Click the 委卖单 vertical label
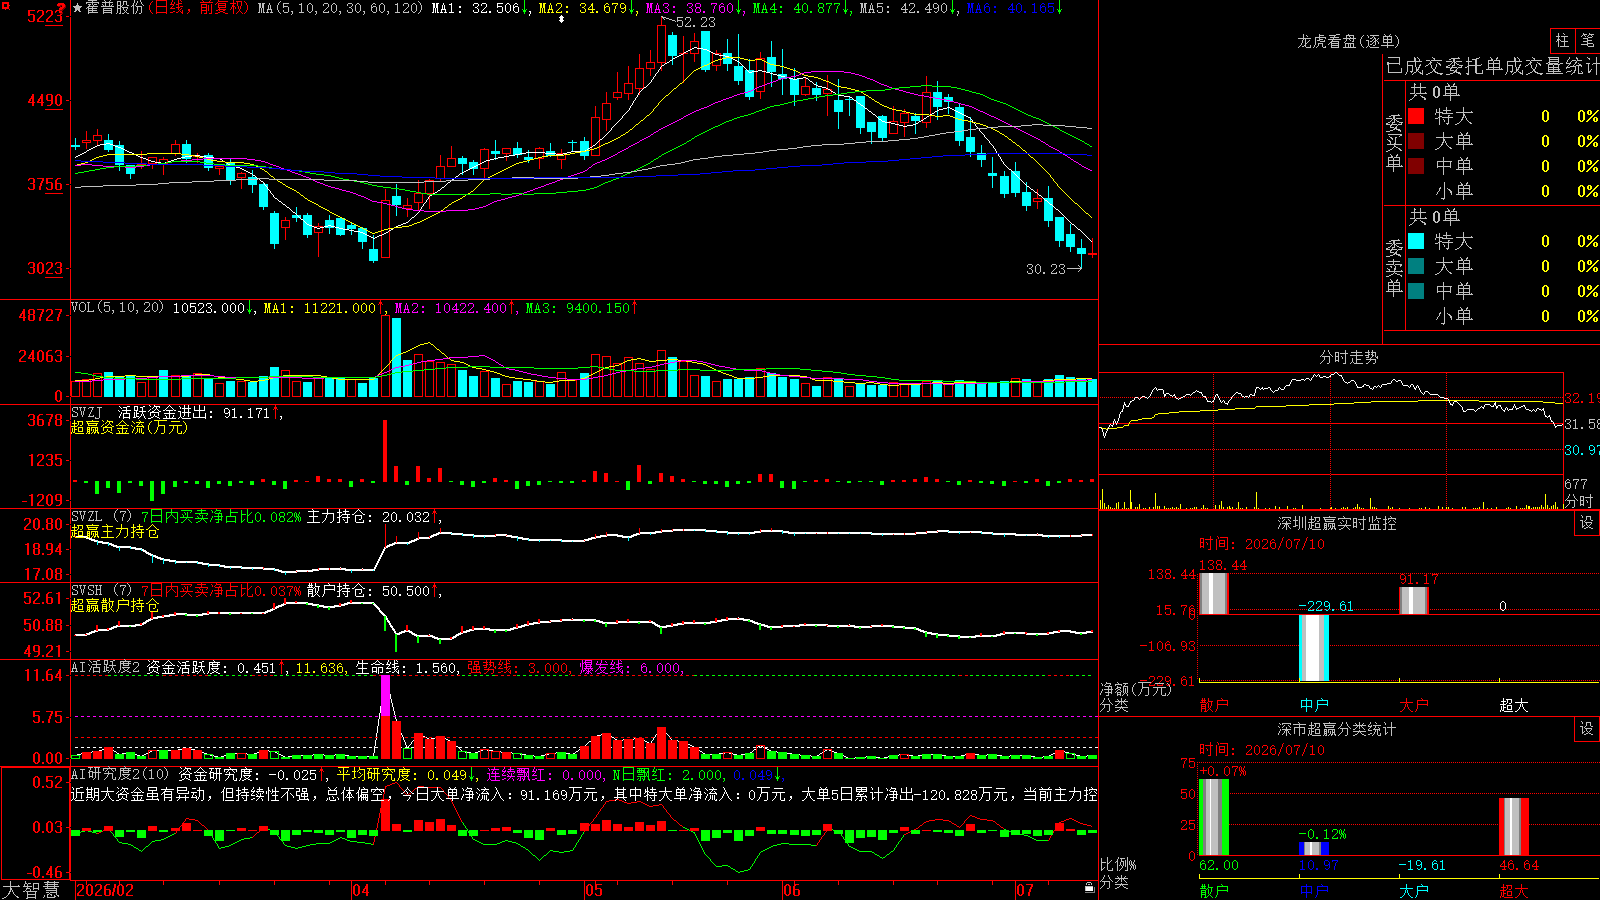This screenshot has height=900, width=1600. [1394, 267]
